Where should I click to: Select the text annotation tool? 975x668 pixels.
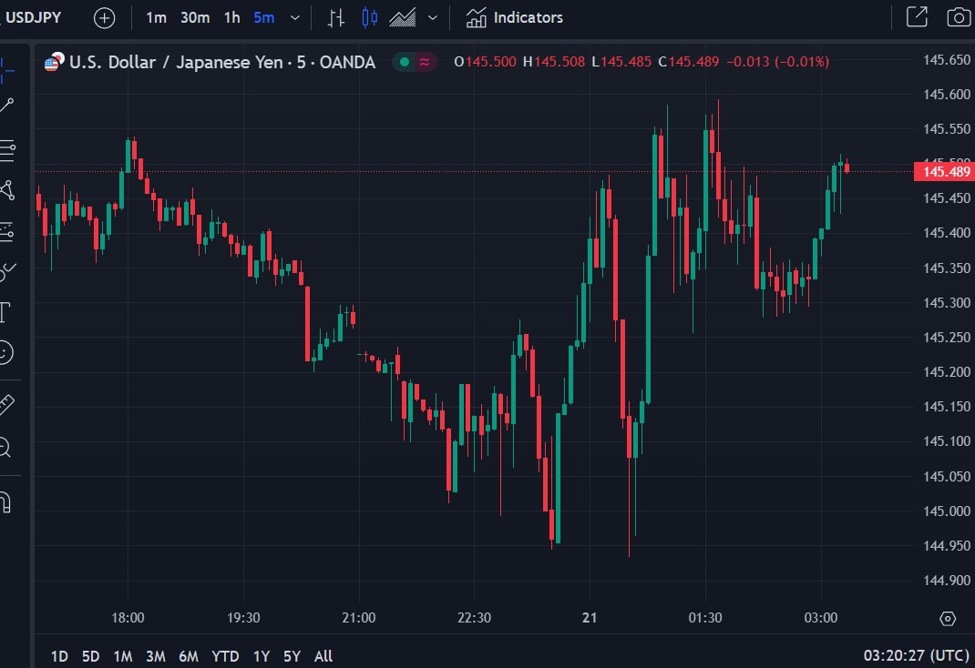coord(8,311)
